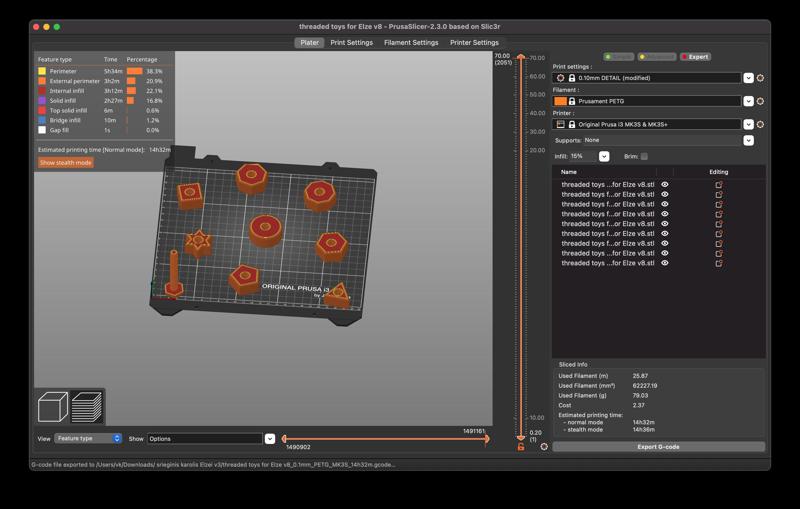Switch to 3D editor view cube icon
This screenshot has width=800, height=509.
pyautogui.click(x=53, y=406)
